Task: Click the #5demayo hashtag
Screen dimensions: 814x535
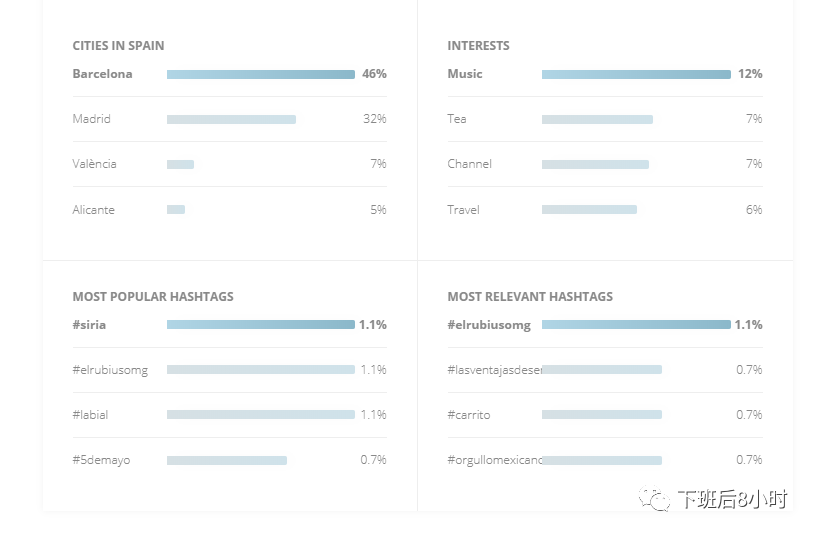Action: 101,460
